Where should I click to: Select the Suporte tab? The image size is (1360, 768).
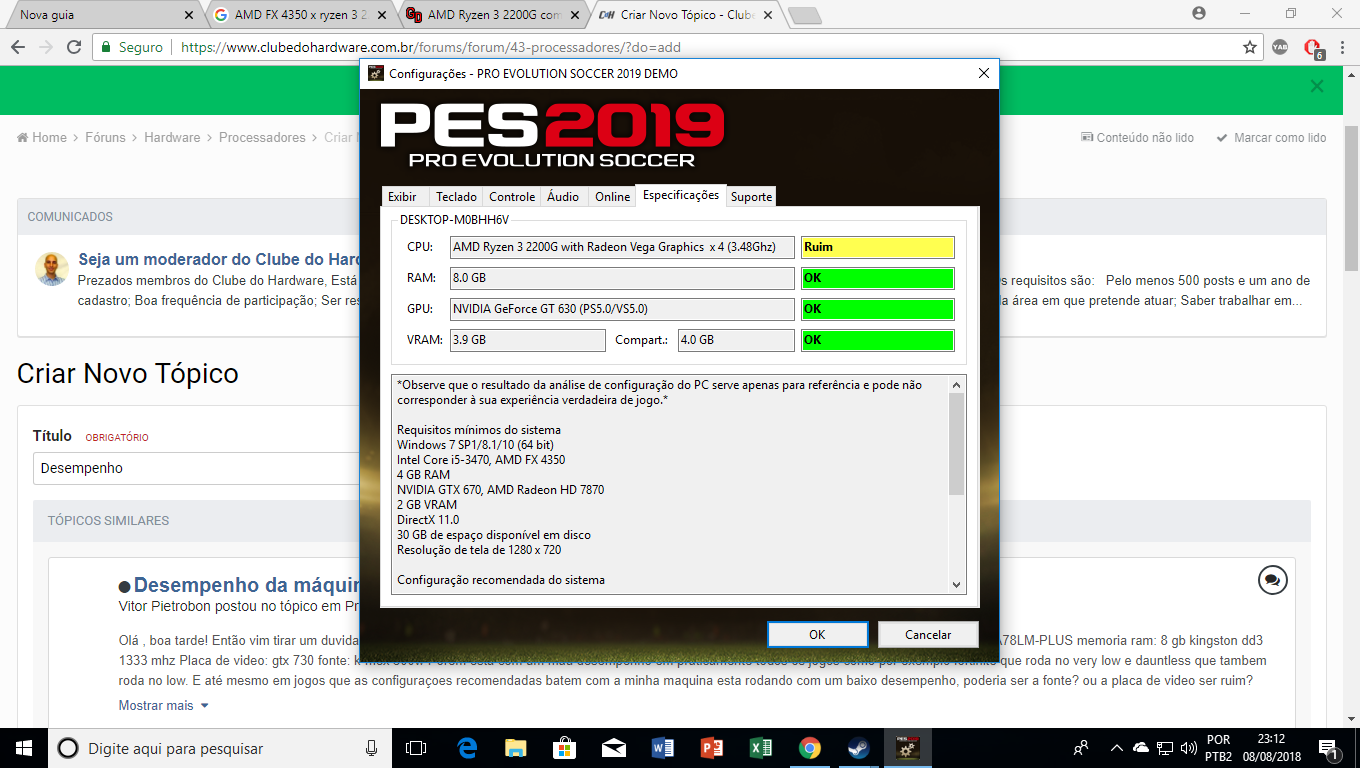tap(751, 197)
